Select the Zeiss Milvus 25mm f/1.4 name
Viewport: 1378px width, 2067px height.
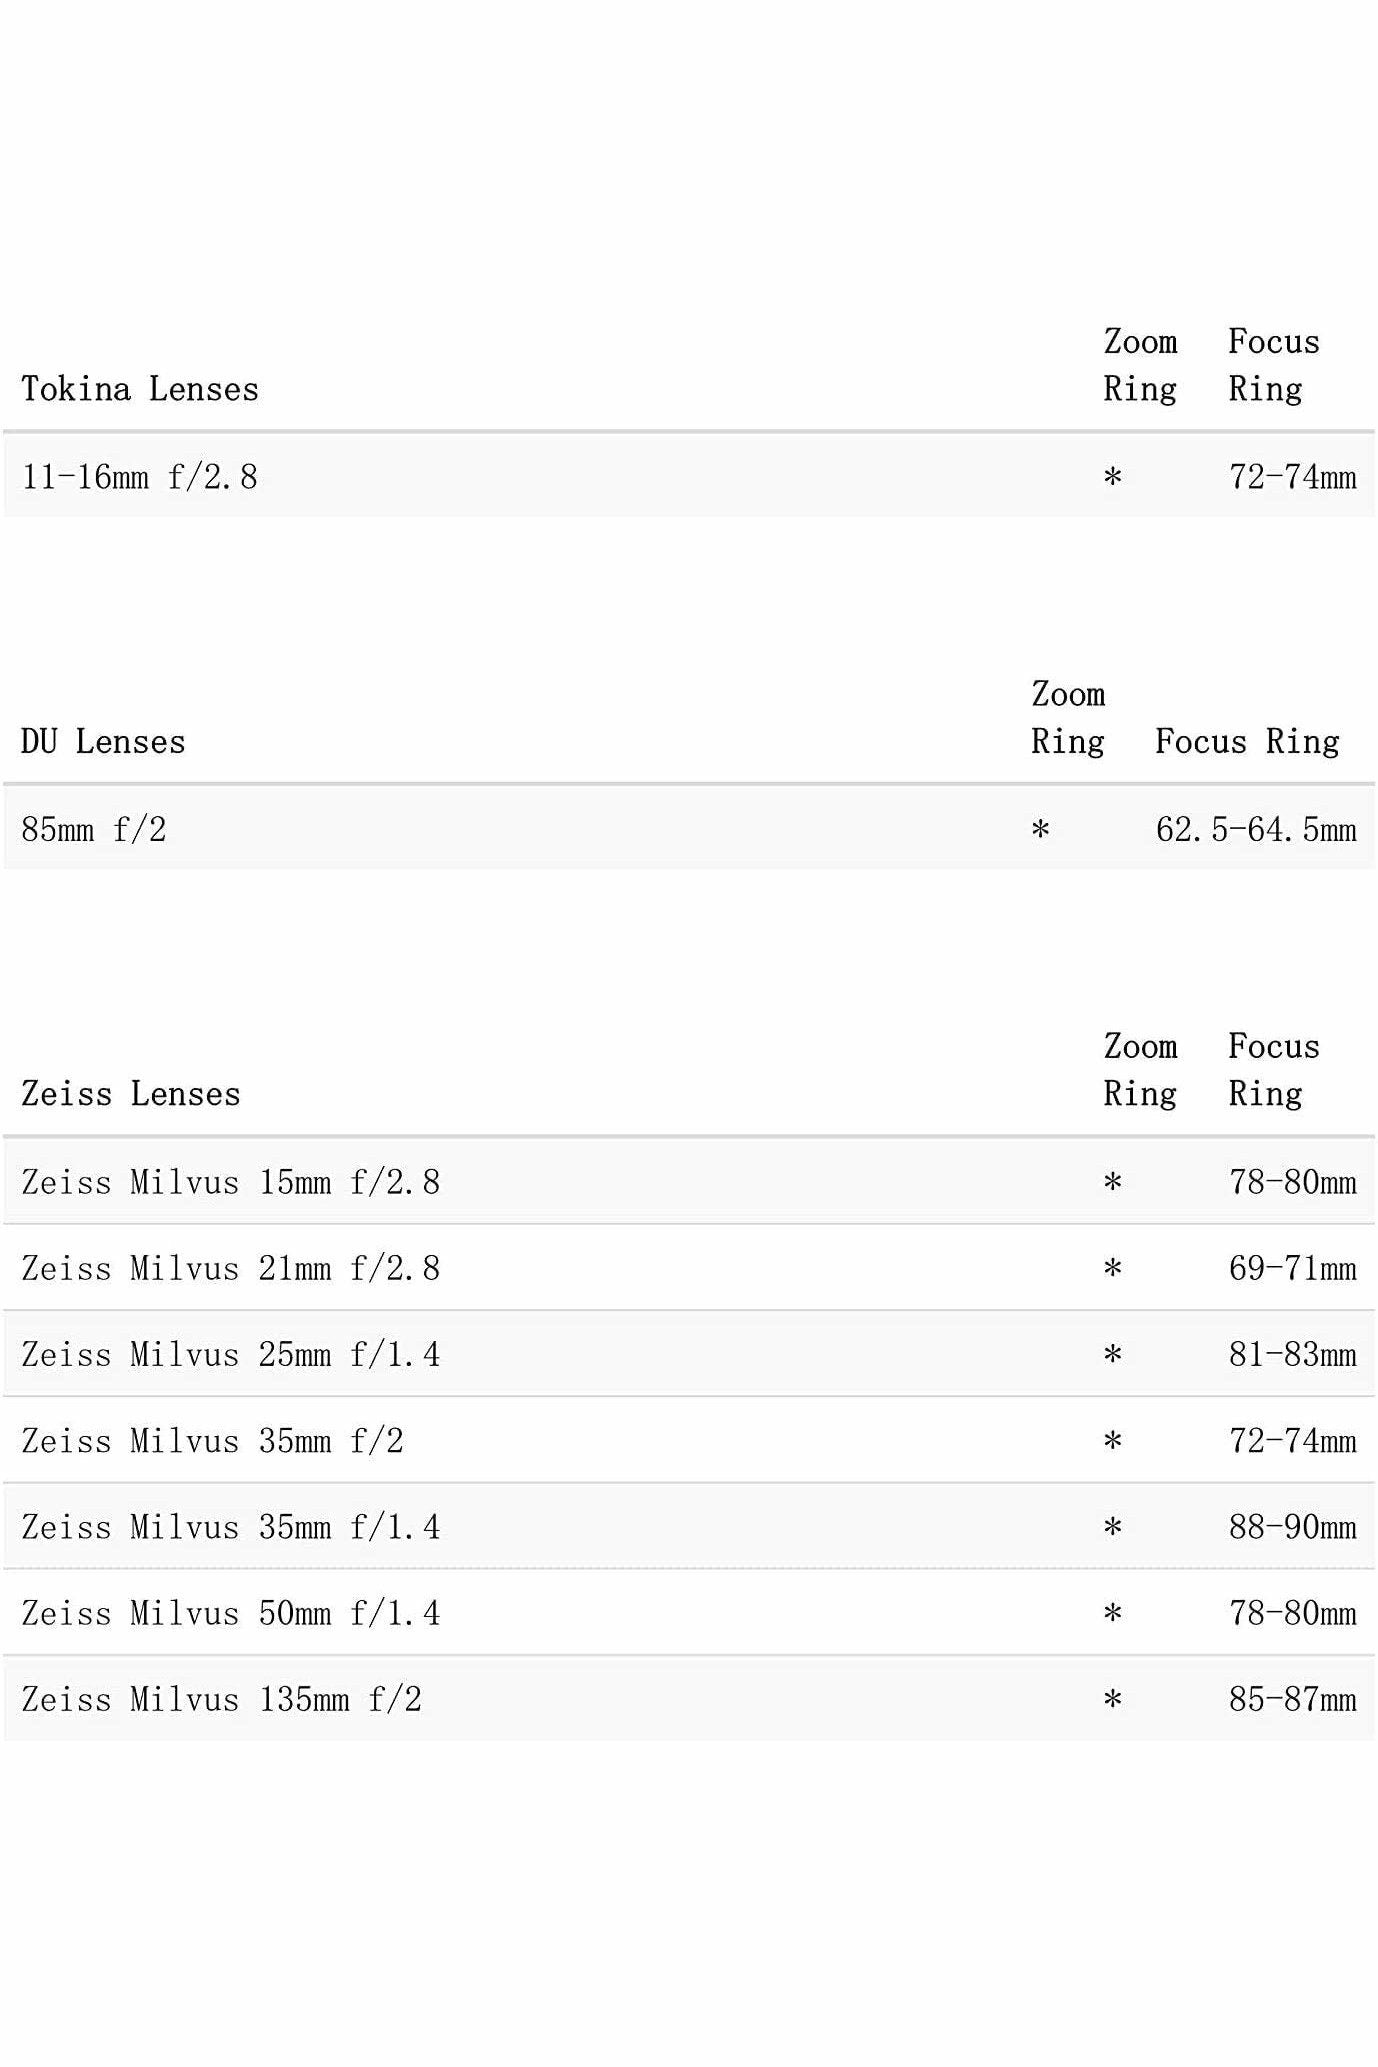[x=230, y=1355]
